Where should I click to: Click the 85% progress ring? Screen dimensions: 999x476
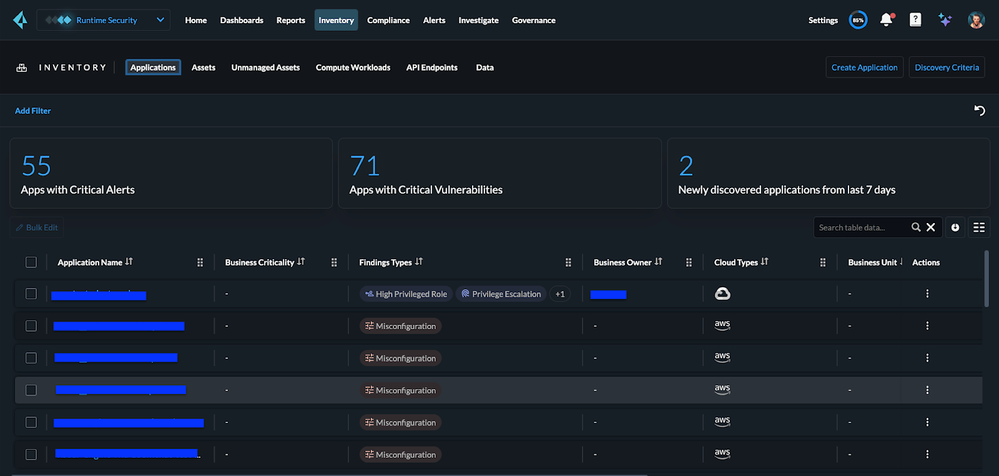(858, 20)
